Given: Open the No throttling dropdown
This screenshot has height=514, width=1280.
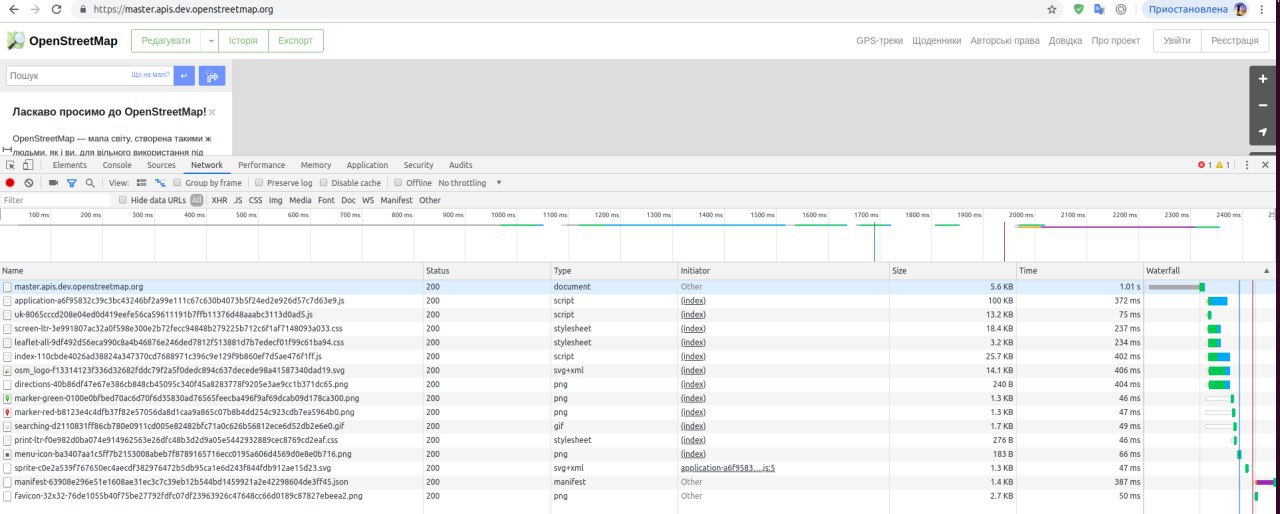Looking at the screenshot, I should tap(470, 183).
